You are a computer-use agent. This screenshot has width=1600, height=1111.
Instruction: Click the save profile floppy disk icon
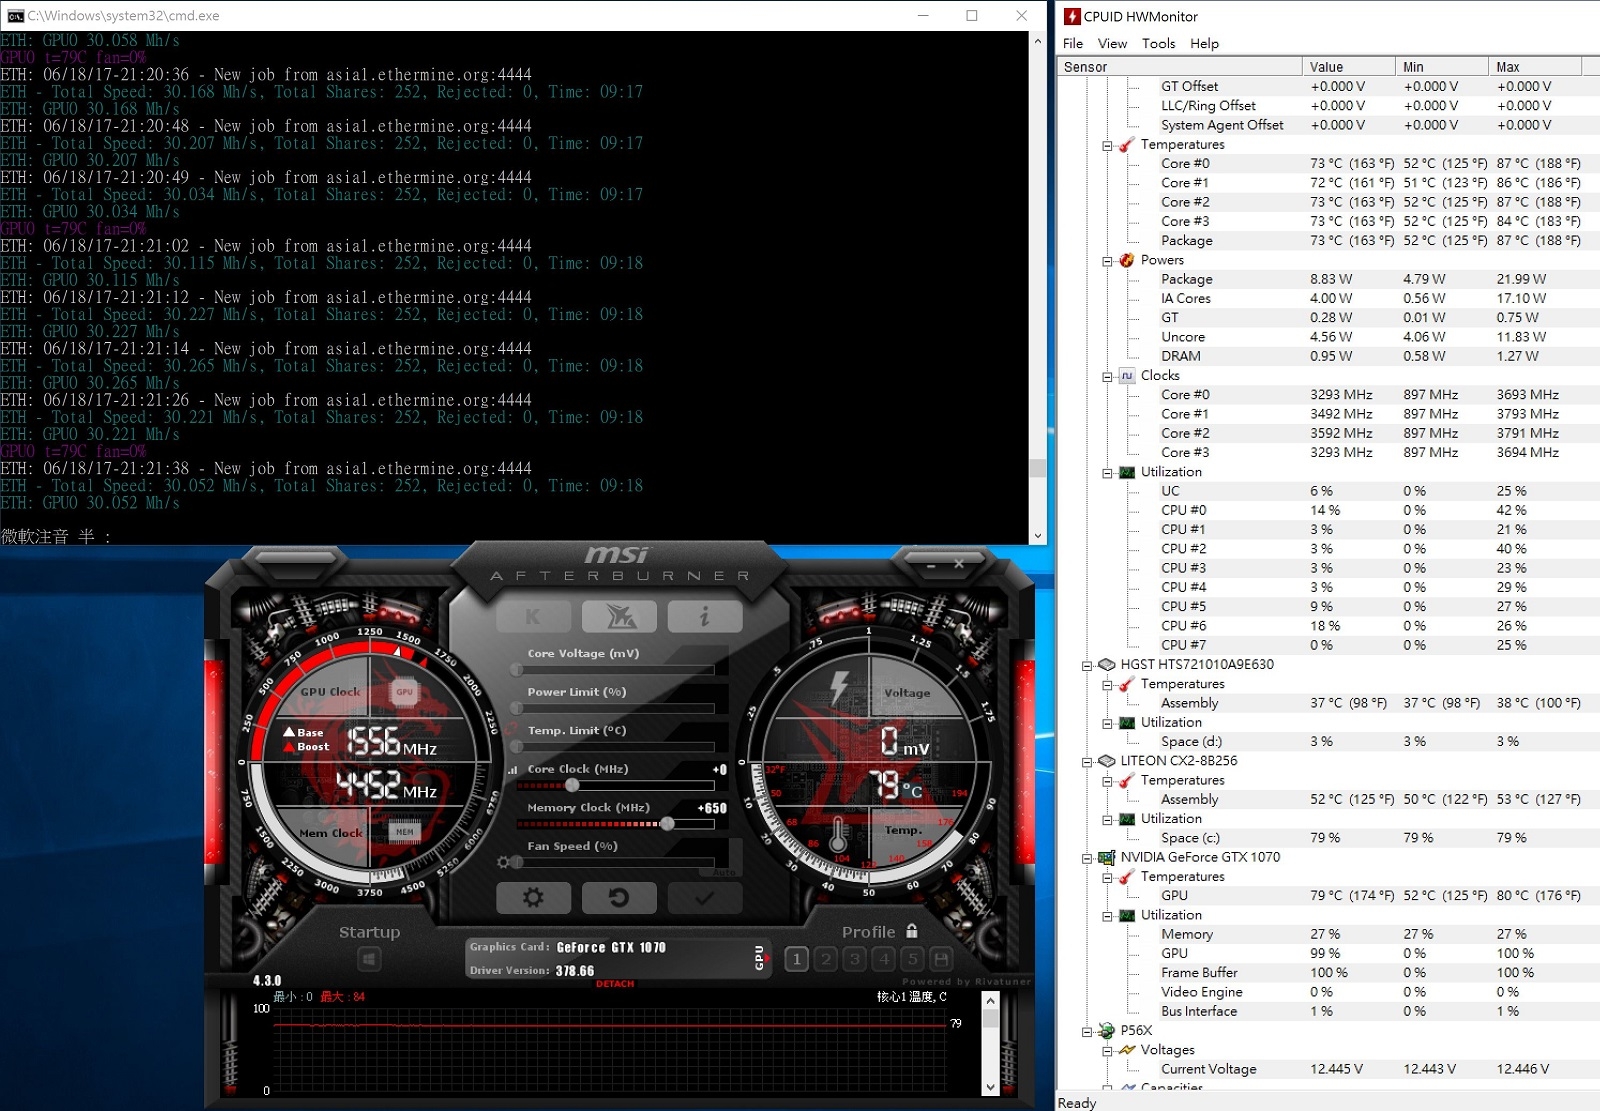click(941, 960)
